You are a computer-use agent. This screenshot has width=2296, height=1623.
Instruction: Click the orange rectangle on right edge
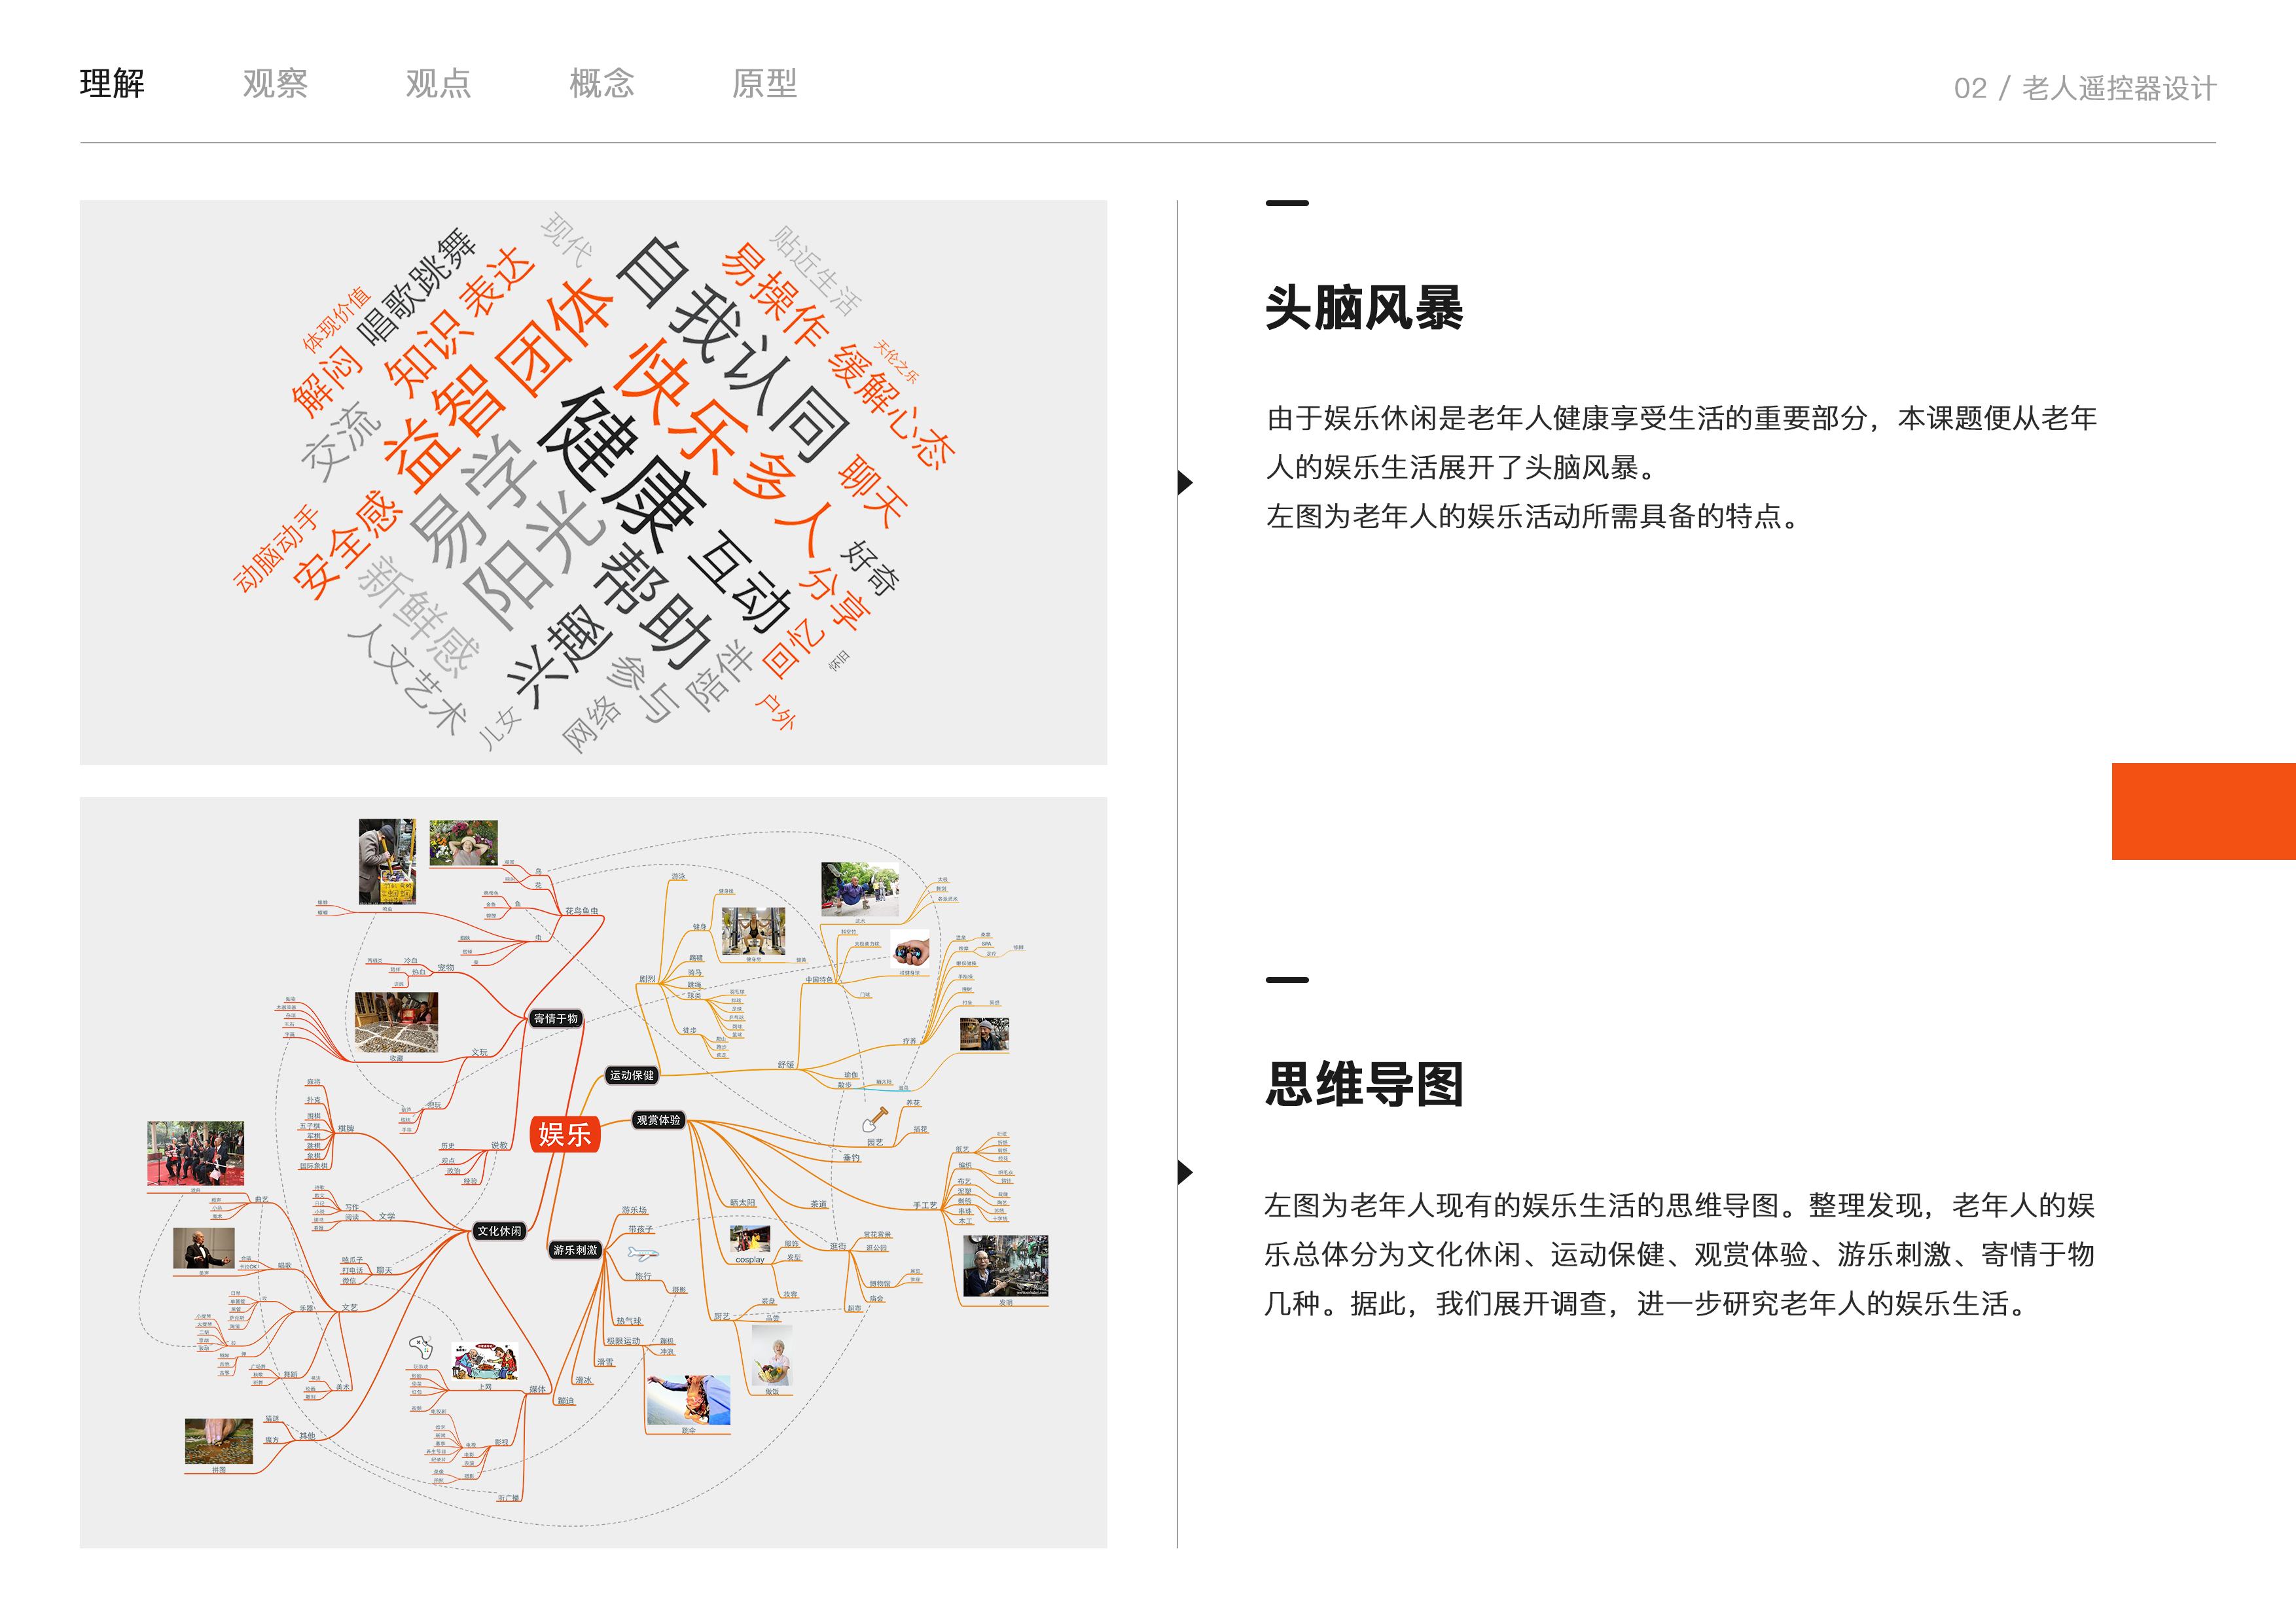coord(2203,811)
